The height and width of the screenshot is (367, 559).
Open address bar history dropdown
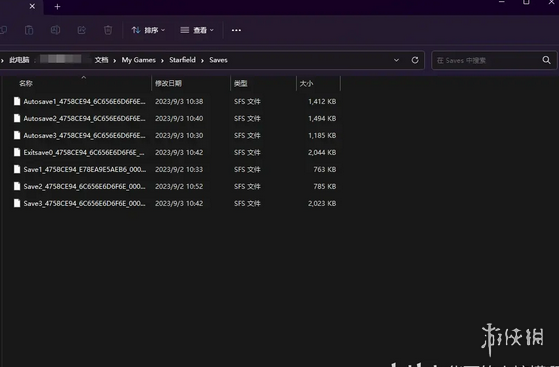point(396,60)
